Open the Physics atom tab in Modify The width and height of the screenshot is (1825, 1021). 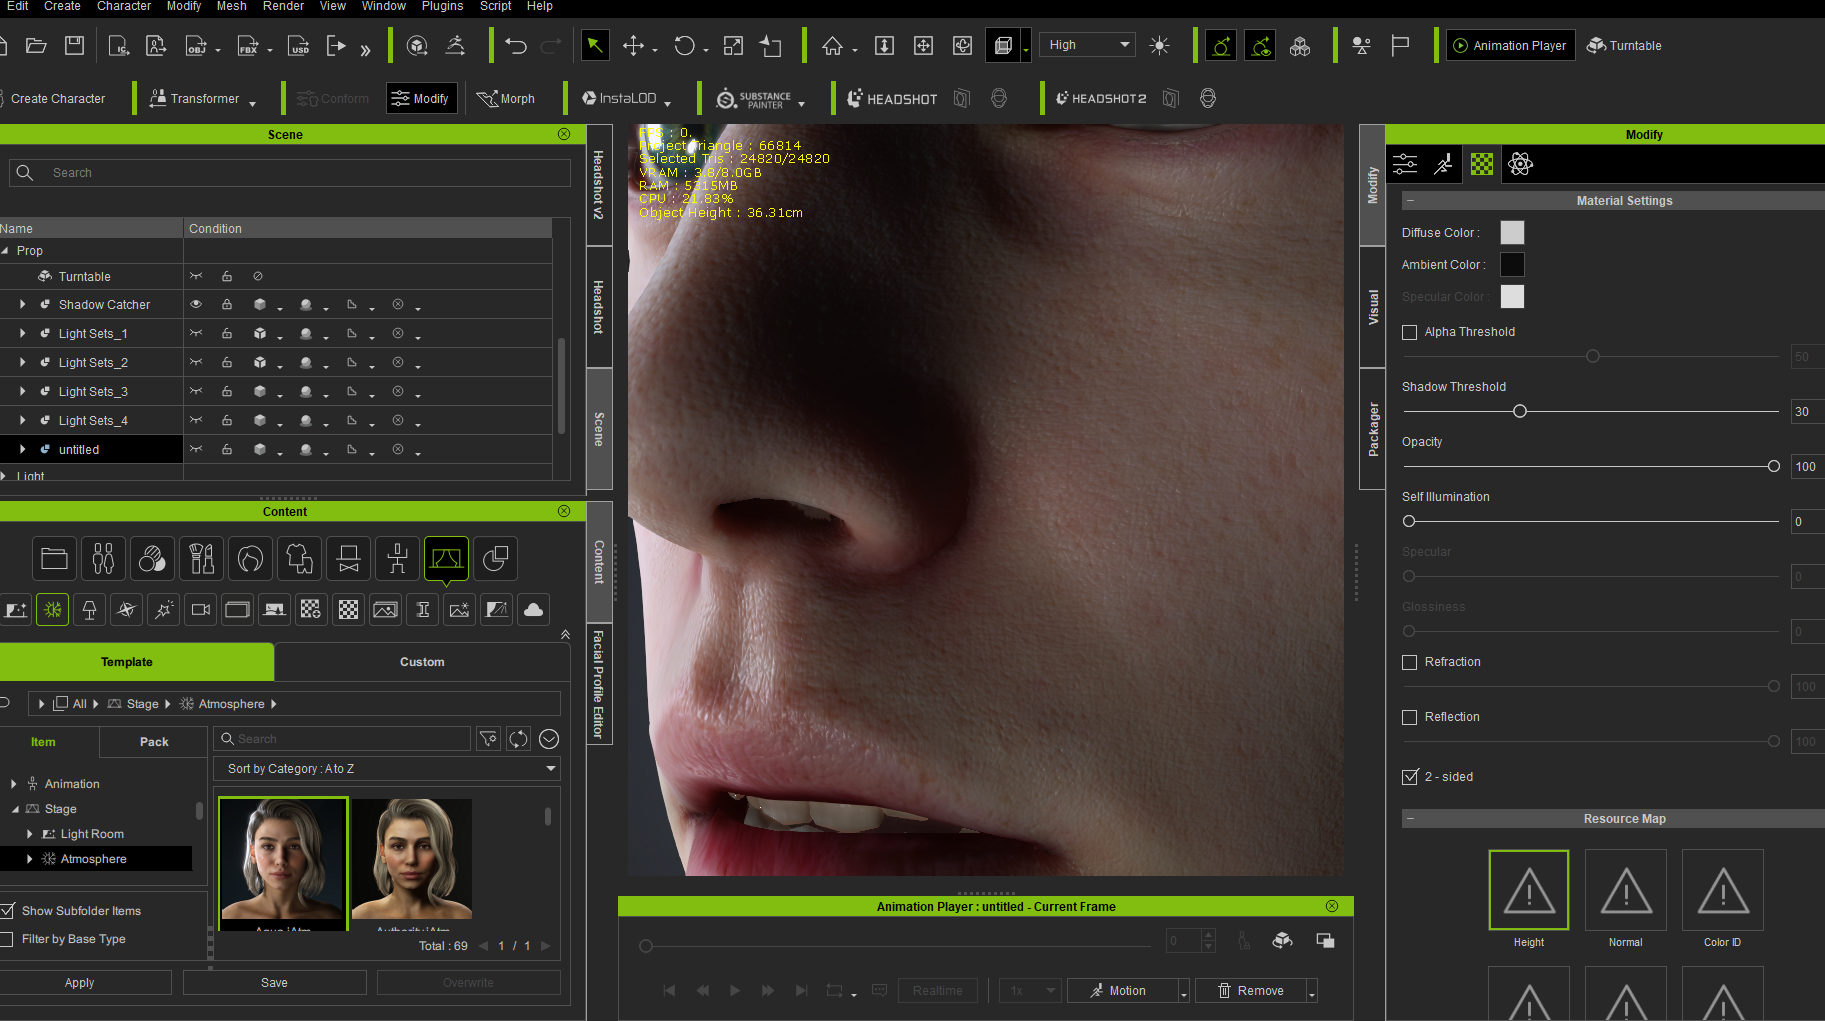tap(1521, 164)
